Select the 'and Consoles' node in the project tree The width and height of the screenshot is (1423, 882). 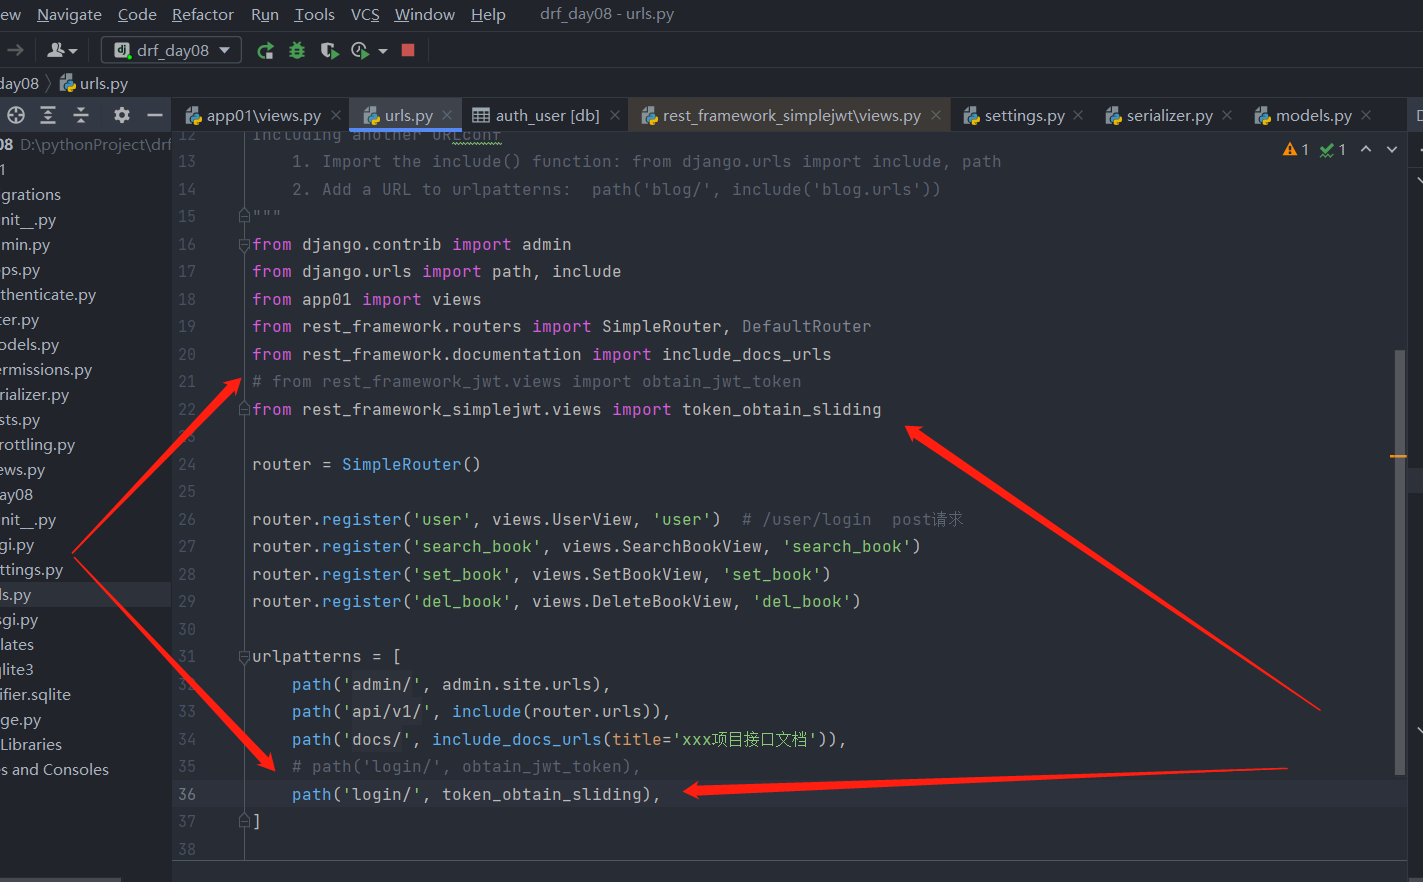(x=55, y=770)
